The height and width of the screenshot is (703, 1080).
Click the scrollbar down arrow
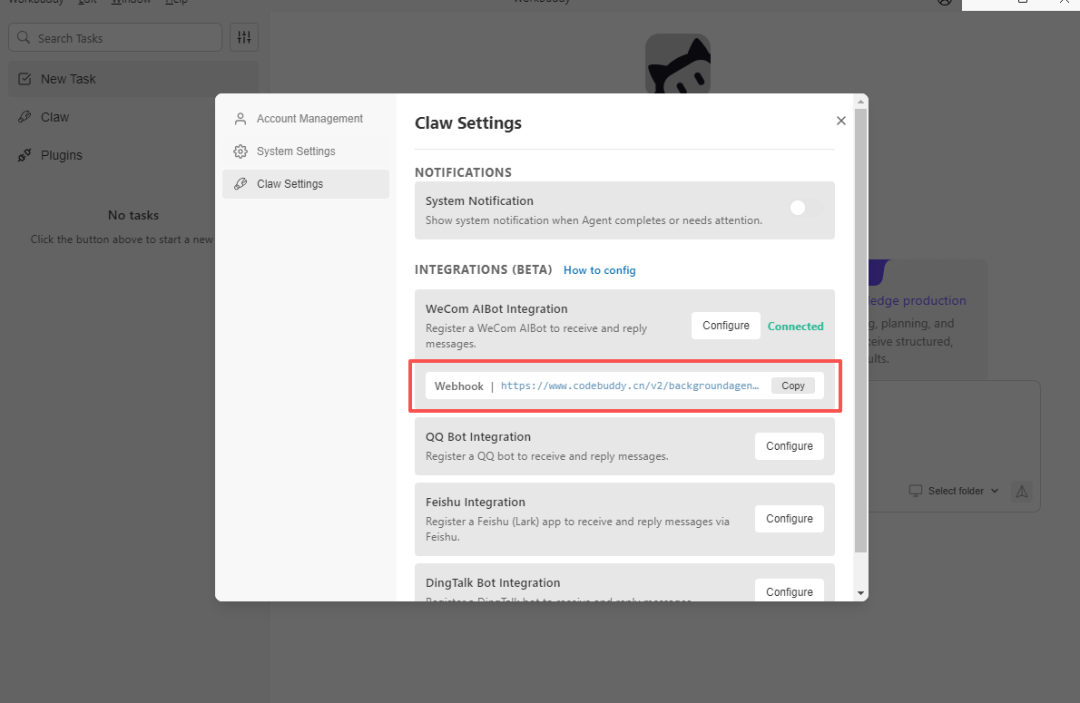(x=860, y=593)
